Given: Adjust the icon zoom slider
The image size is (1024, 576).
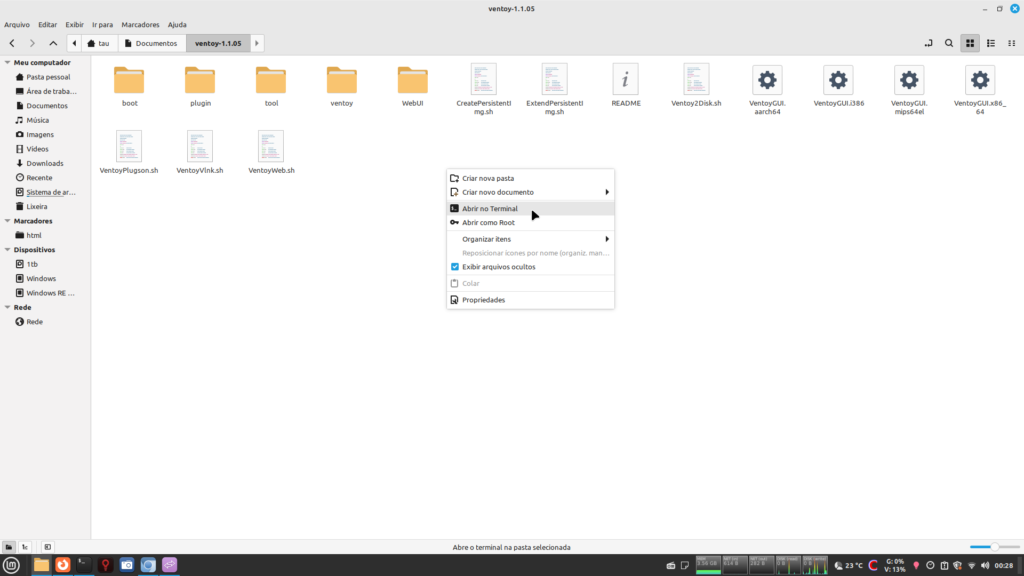Looking at the screenshot, I should pos(993,547).
